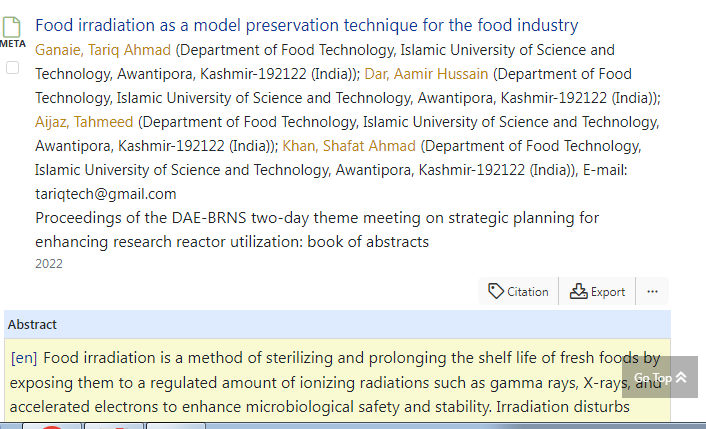Click the tag icon beside Citation
The width and height of the screenshot is (706, 429).
pos(496,291)
